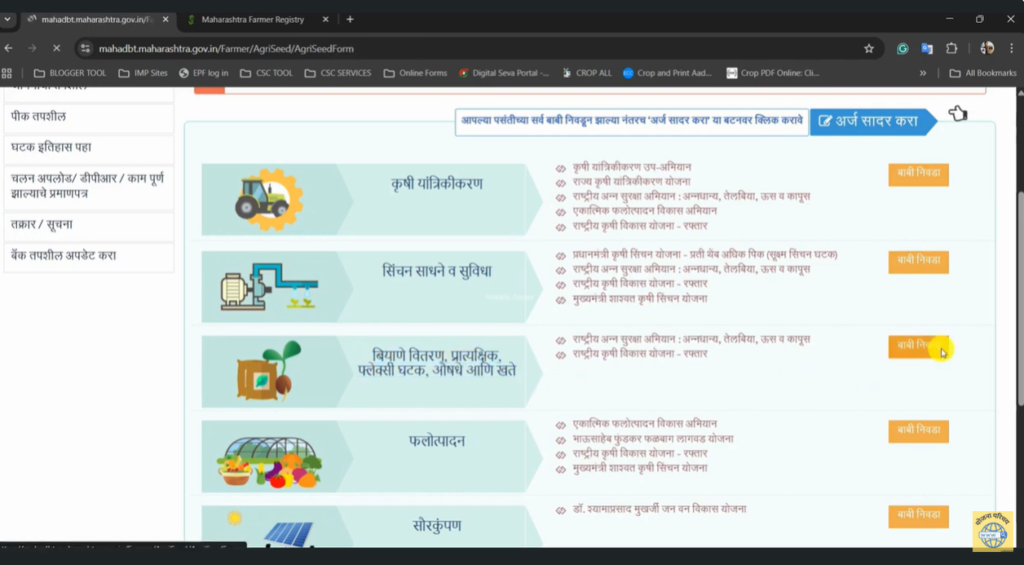Click the pointing hand icon beside अर्ज सादर करा
This screenshot has width=1024, height=565.
click(x=958, y=114)
